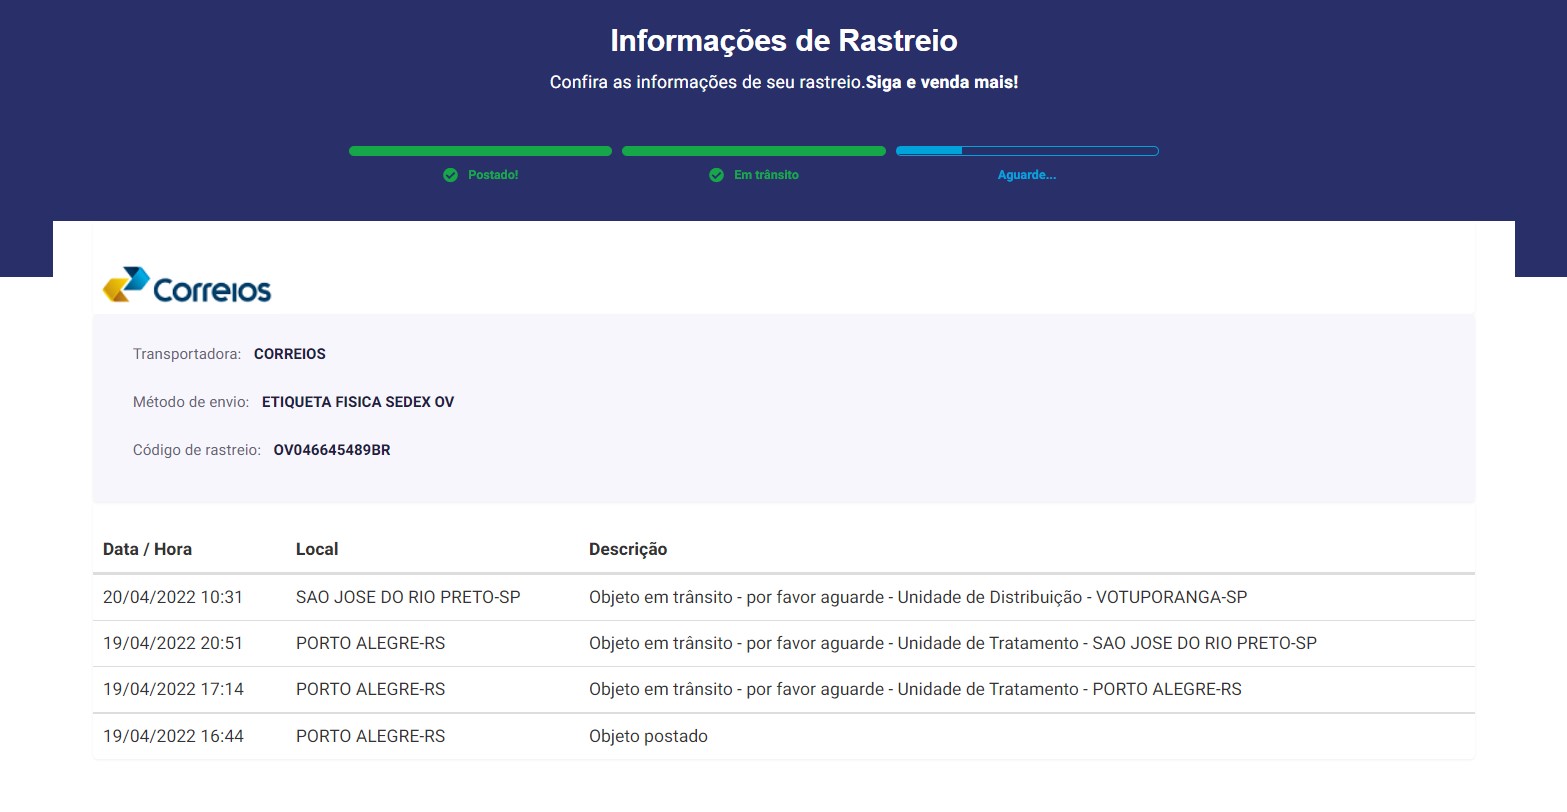Toggle the Aguarde... progress step

[x=1027, y=150]
